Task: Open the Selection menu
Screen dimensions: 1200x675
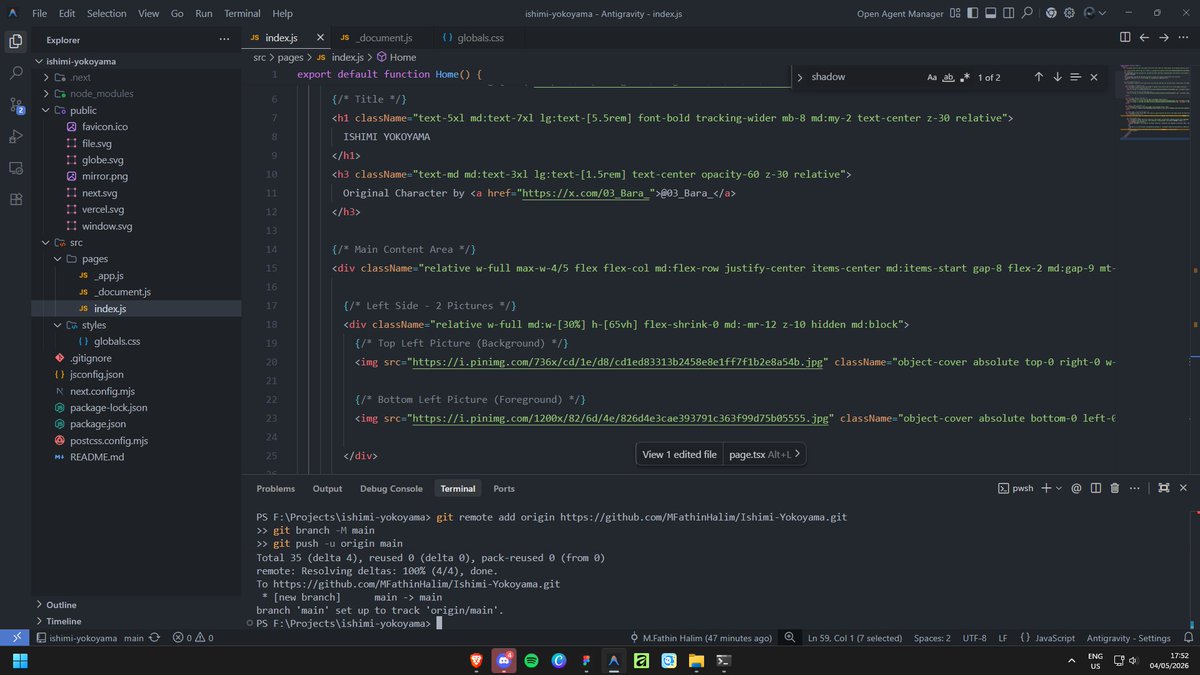Action: pos(106,14)
